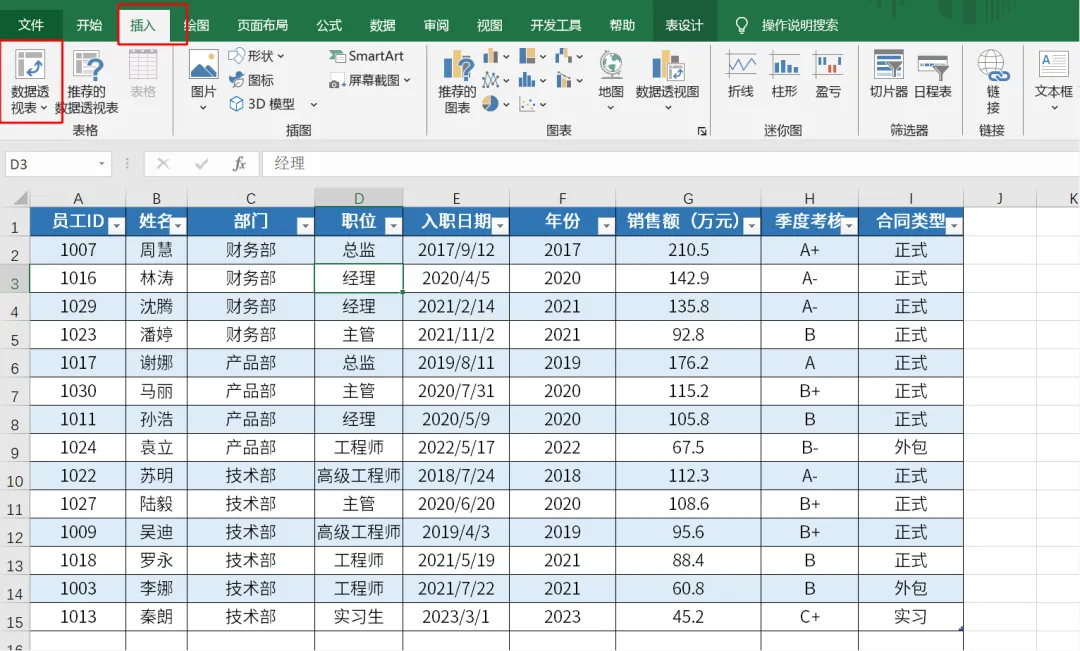Expand the Name Box dropdown arrow
Screen dimensions: 1080x651
[x=101, y=164]
